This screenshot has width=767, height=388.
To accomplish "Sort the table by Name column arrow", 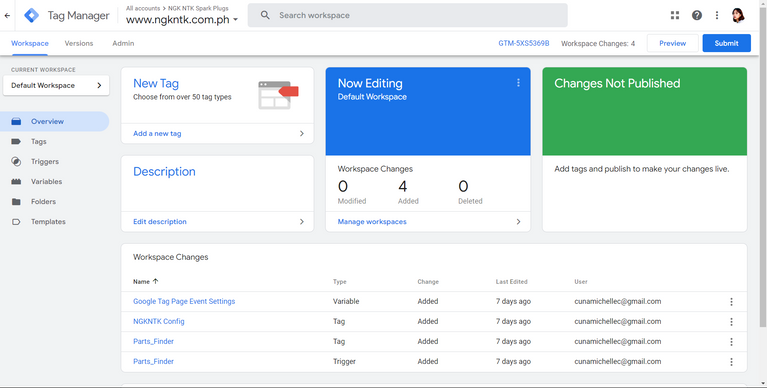I will 156,281.
